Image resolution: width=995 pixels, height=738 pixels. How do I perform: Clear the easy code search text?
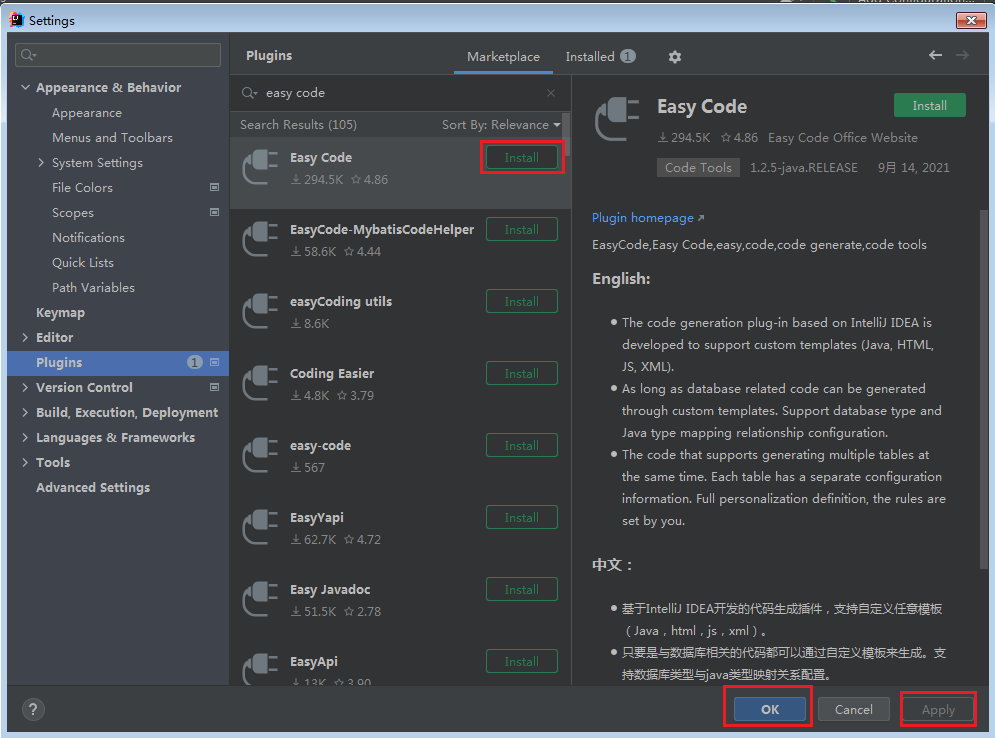pyautogui.click(x=551, y=93)
